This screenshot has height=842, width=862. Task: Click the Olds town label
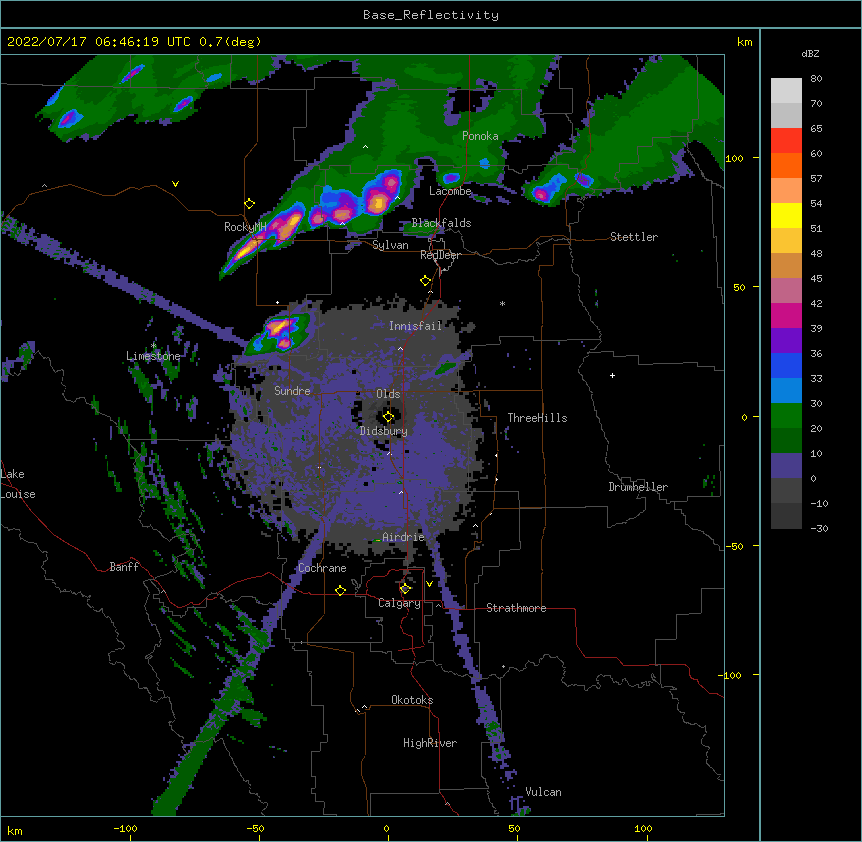388,394
